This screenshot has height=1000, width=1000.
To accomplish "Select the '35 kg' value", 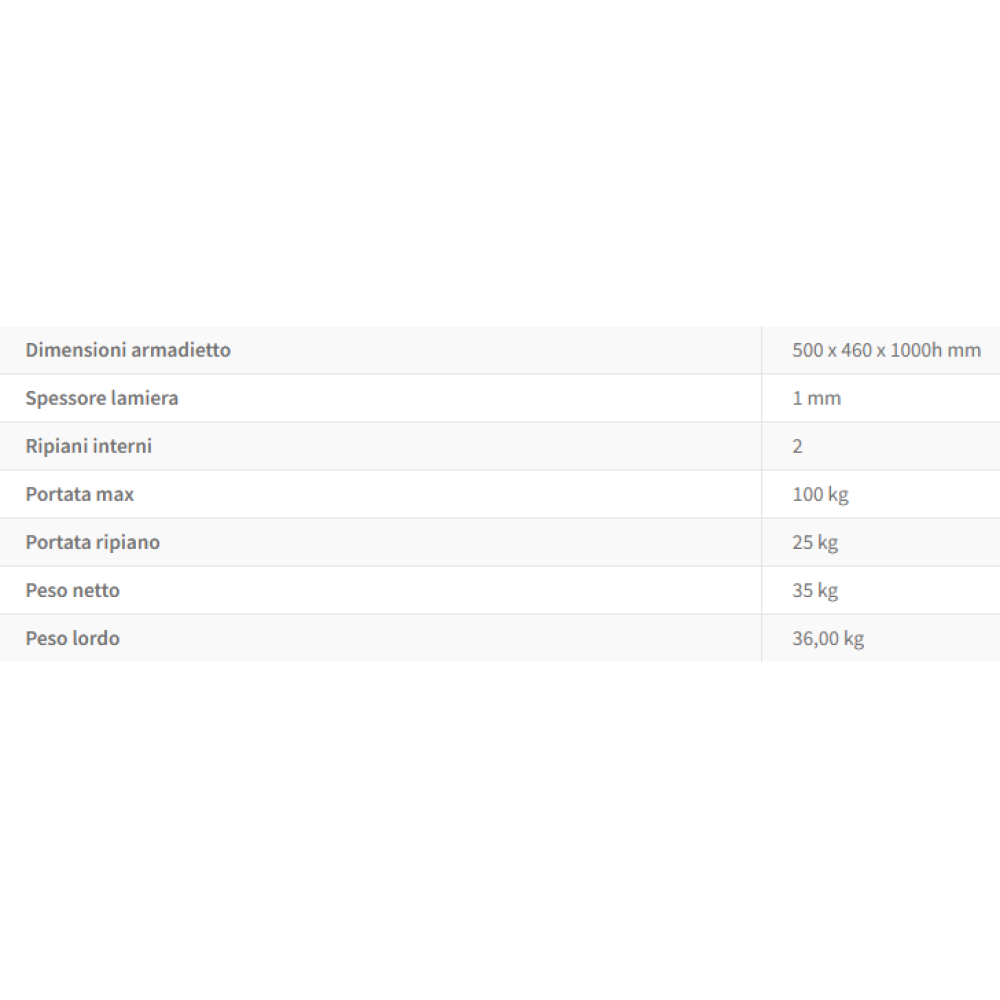I will (x=815, y=590).
